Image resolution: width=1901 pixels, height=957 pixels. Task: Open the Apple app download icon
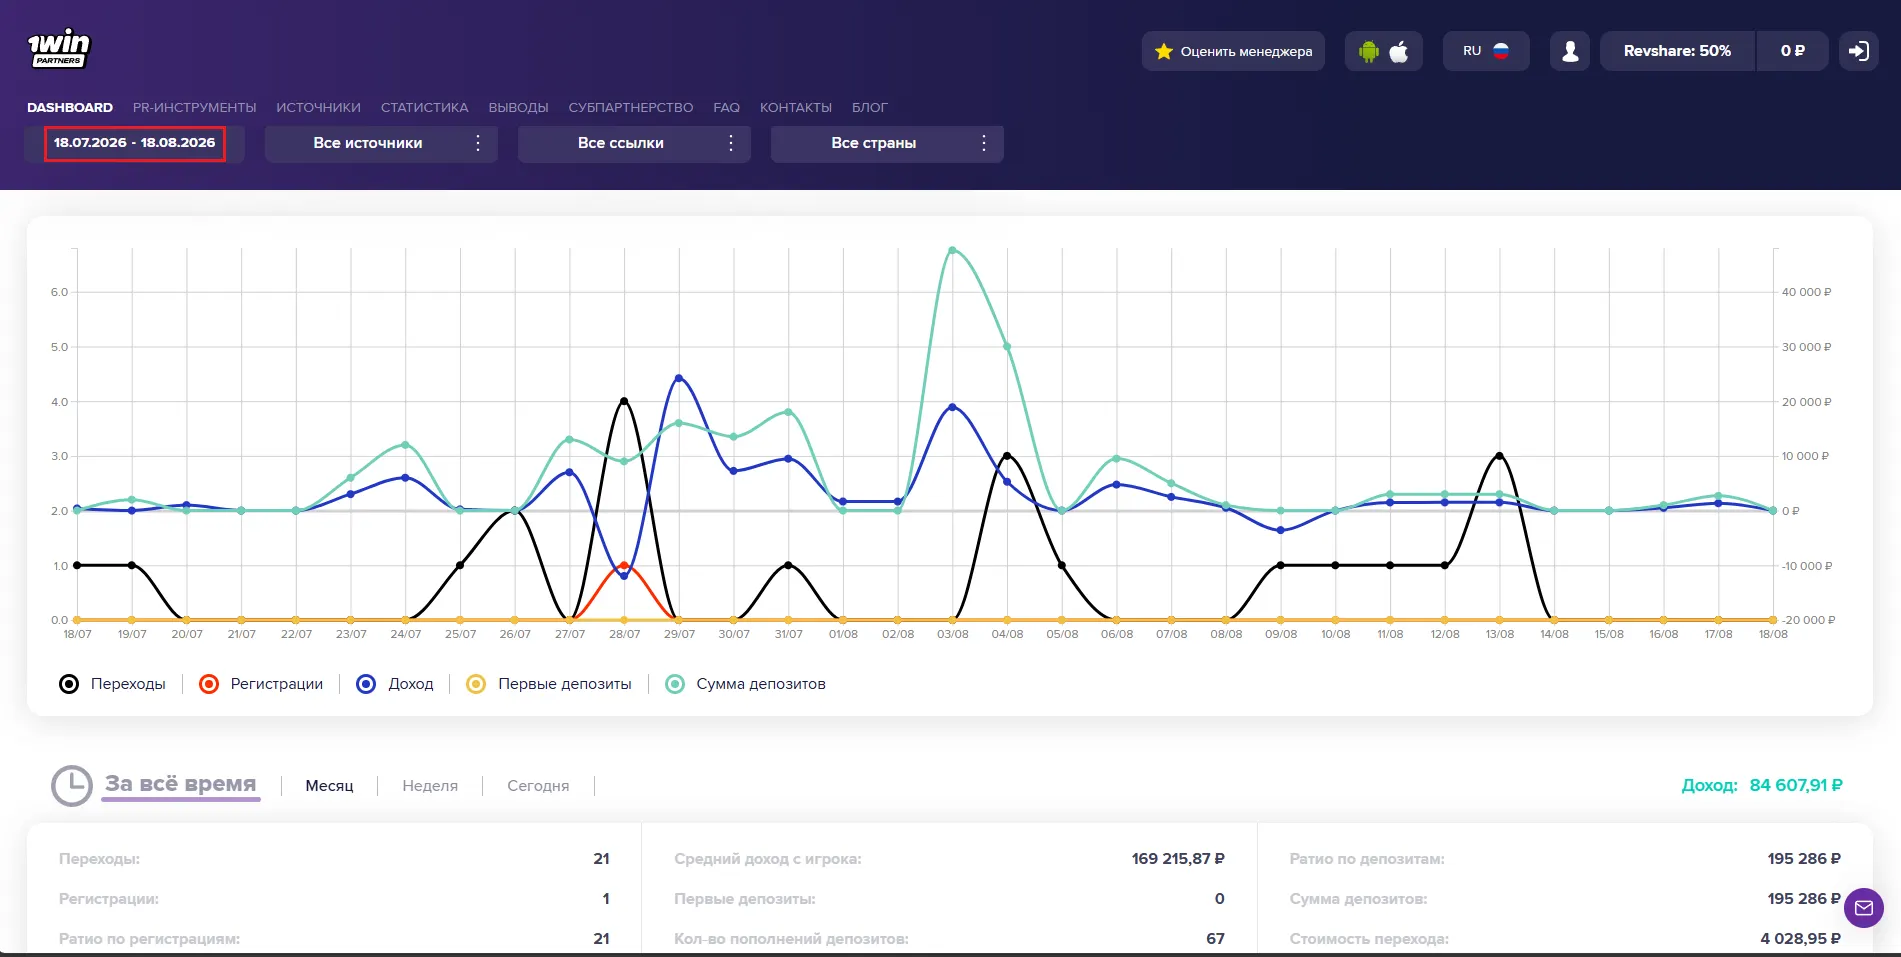click(x=1399, y=51)
